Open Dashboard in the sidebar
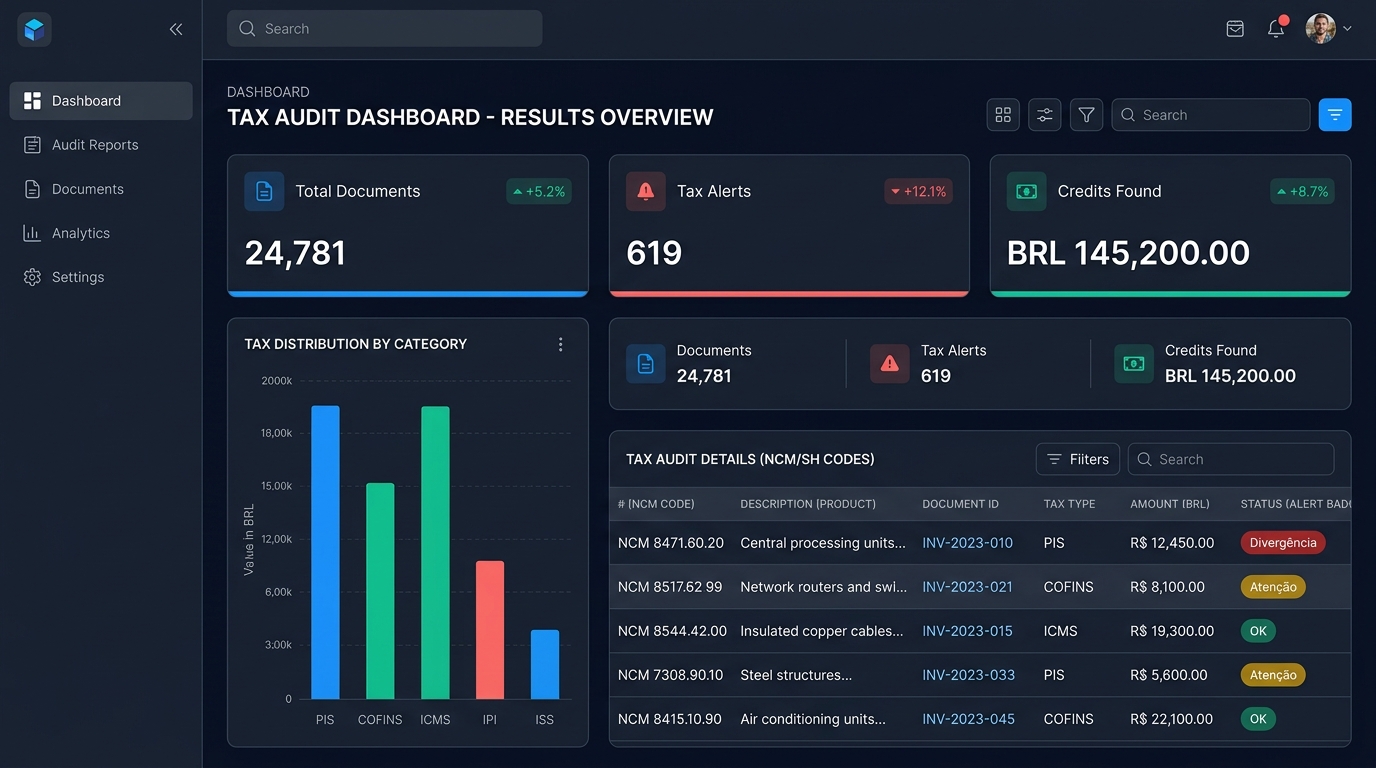Screen dimensions: 1376x768 (x=101, y=101)
